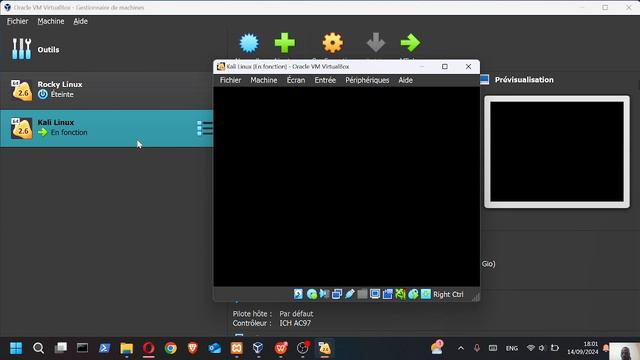The width and height of the screenshot is (640, 360).
Task: Open File Explorer from the taskbar
Action: click(x=127, y=348)
